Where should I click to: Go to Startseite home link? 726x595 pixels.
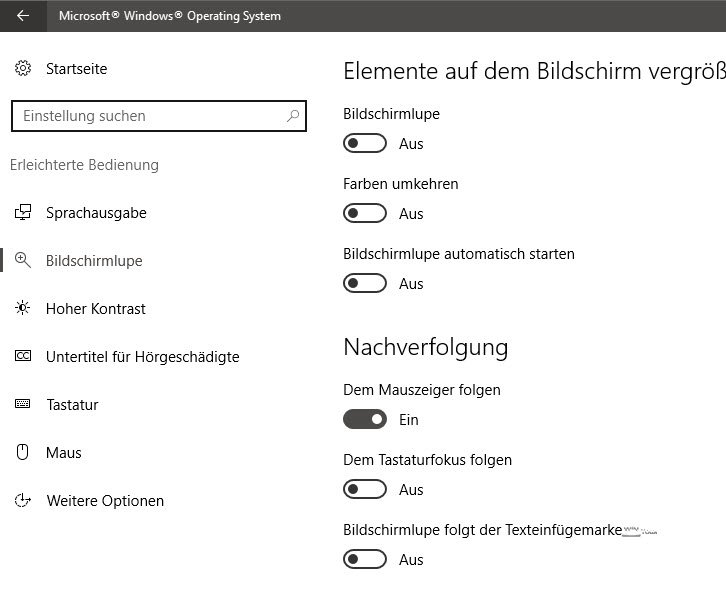point(76,69)
